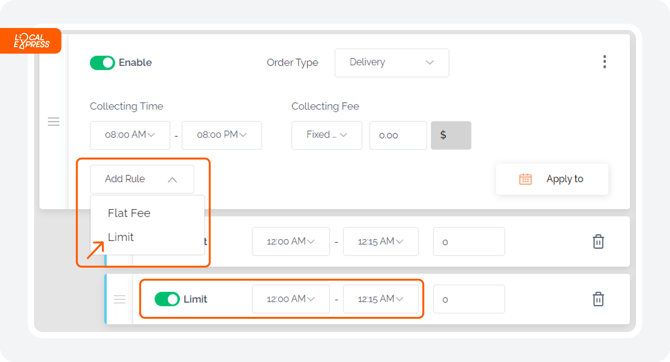Viewport: 670px width, 362px height.
Task: Grab the drag handle of the Limit row
Action: point(120,299)
